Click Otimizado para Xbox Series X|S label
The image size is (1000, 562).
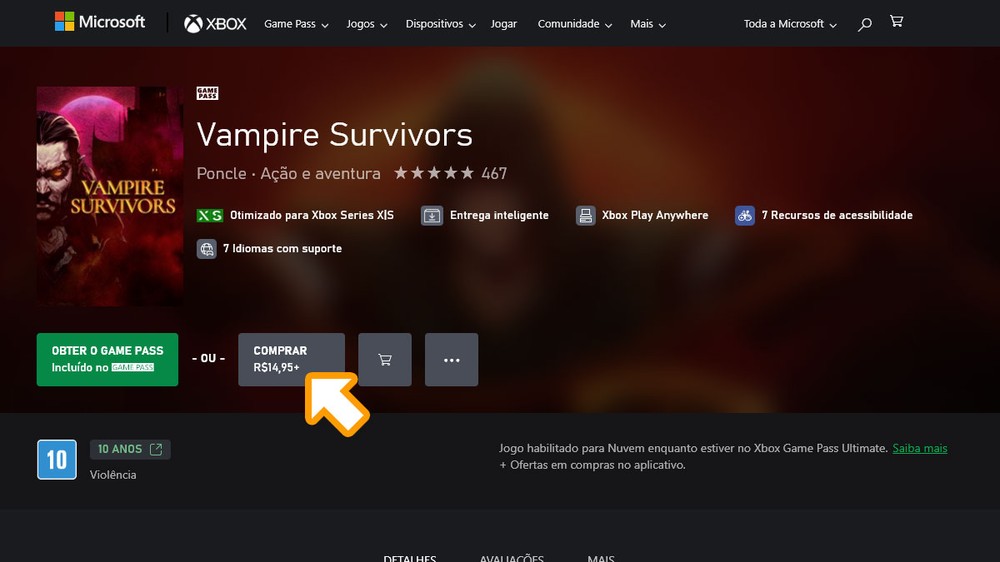point(312,216)
